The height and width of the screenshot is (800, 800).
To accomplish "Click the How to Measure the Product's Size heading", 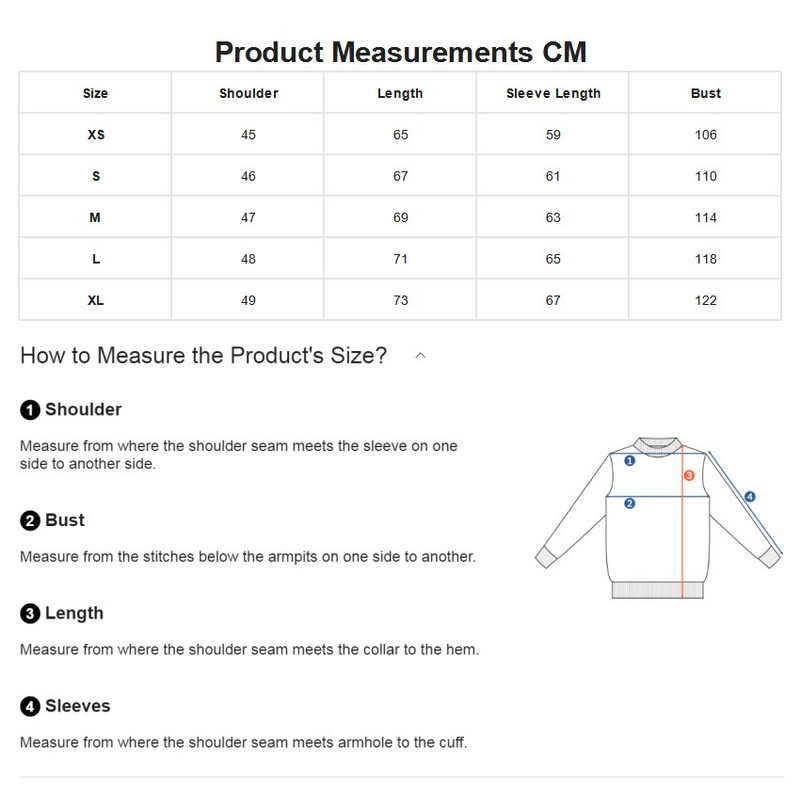I will point(203,355).
